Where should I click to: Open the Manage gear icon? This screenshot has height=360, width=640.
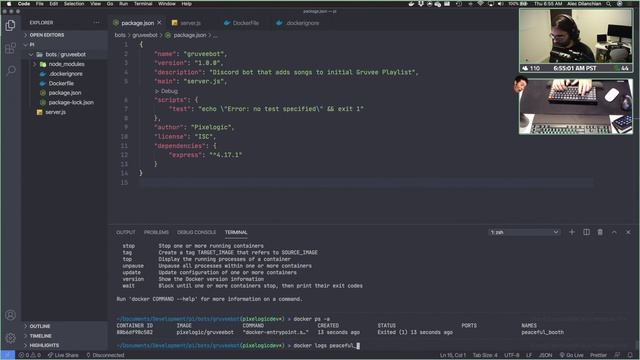pyautogui.click(x=11, y=338)
